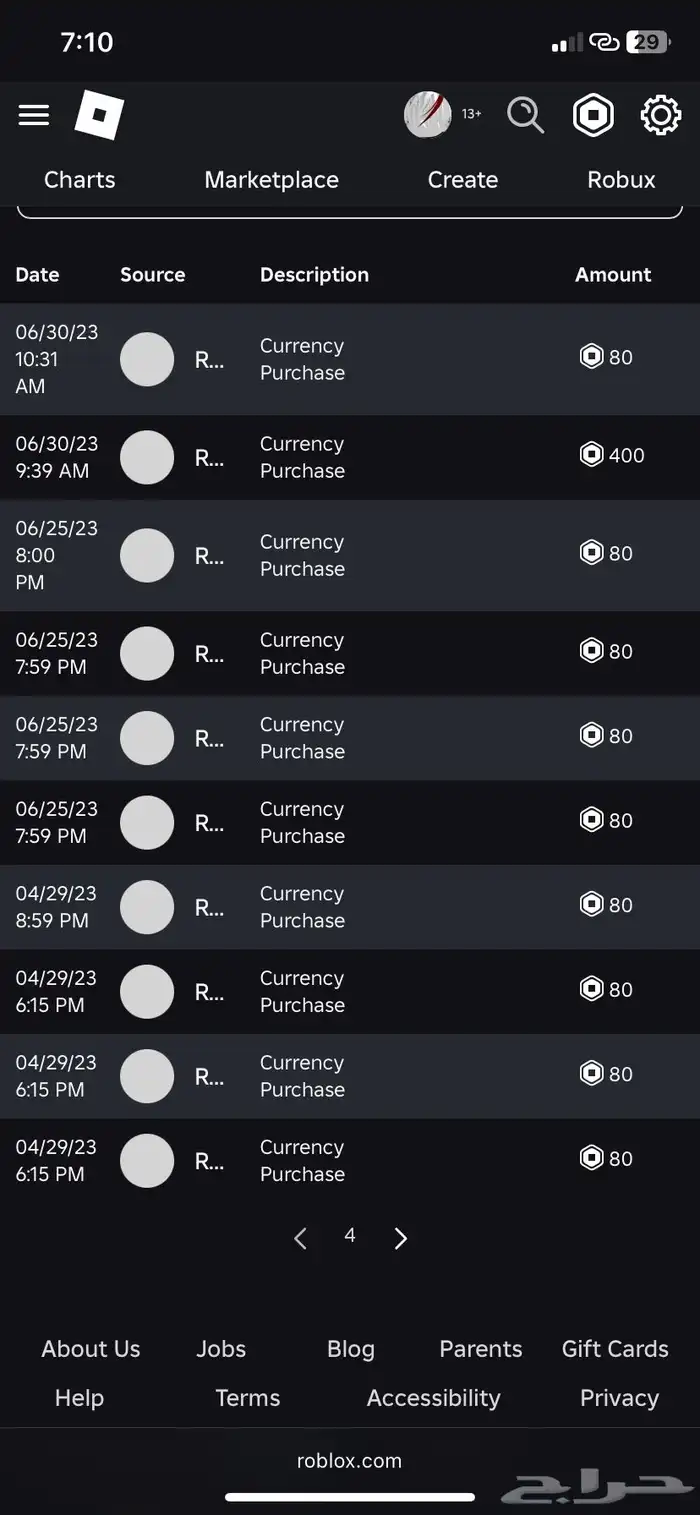Select the Create tab
Viewport: 700px width, 1515px height.
point(462,180)
